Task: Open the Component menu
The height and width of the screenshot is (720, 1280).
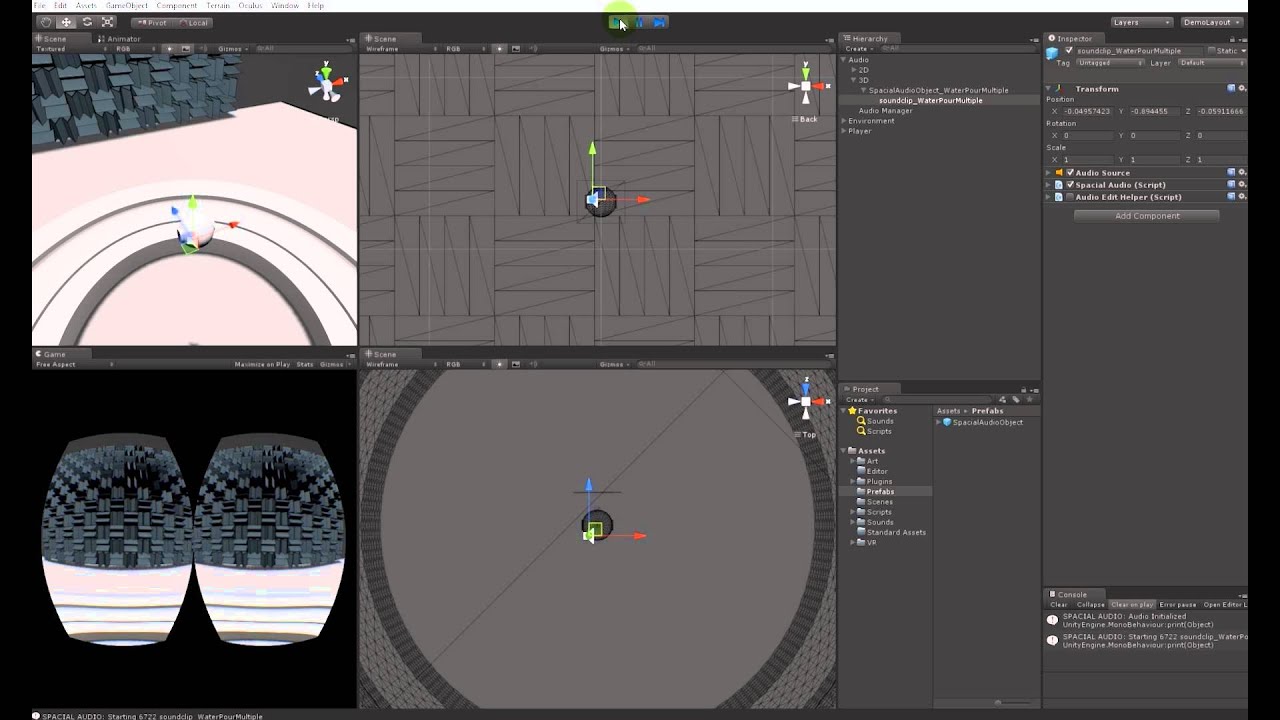Action: pyautogui.click(x=177, y=6)
